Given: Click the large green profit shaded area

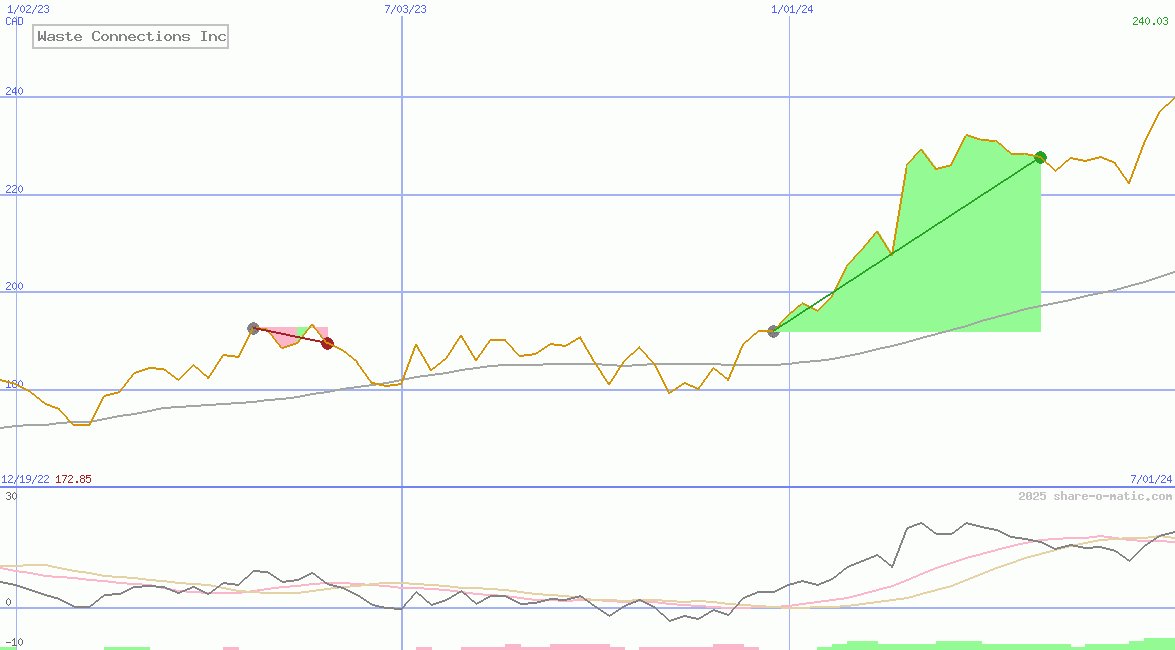Looking at the screenshot, I should click(x=960, y=260).
